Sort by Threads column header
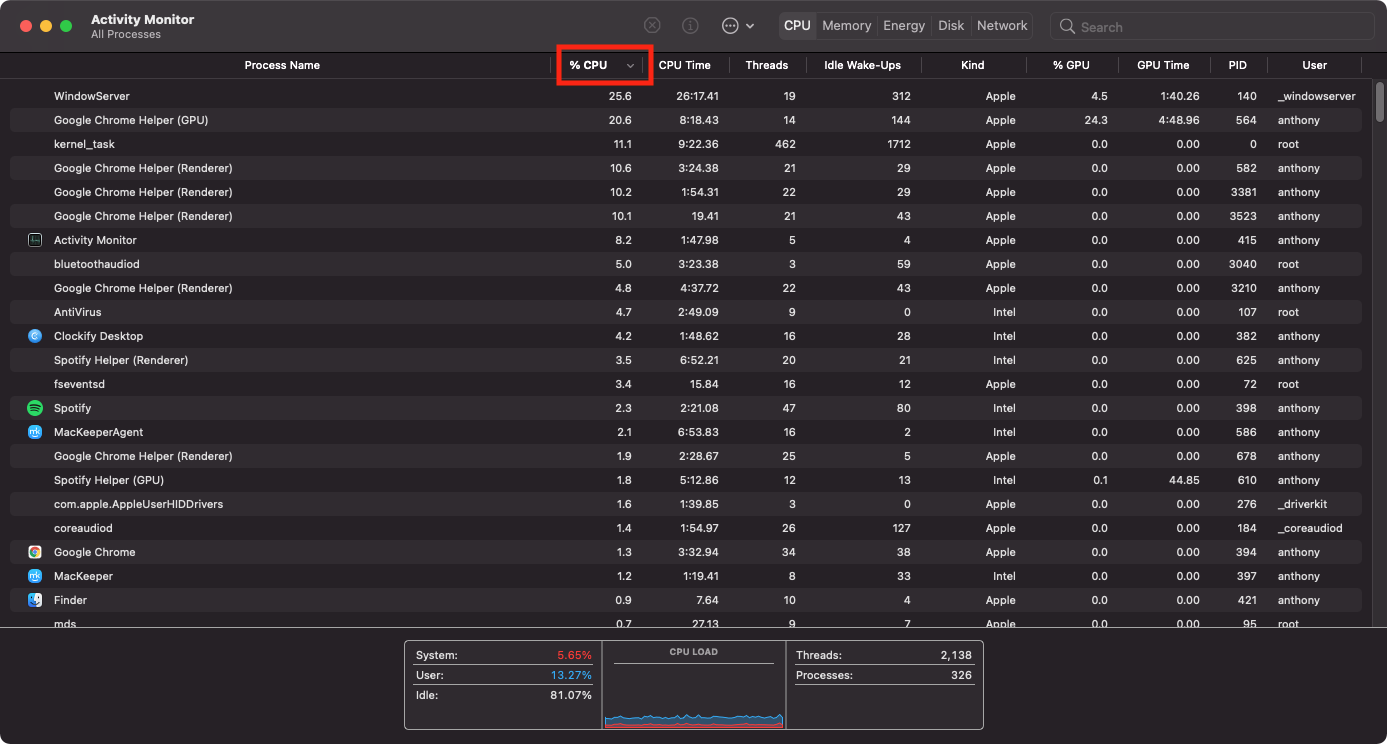The image size is (1387, 744). 767,65
